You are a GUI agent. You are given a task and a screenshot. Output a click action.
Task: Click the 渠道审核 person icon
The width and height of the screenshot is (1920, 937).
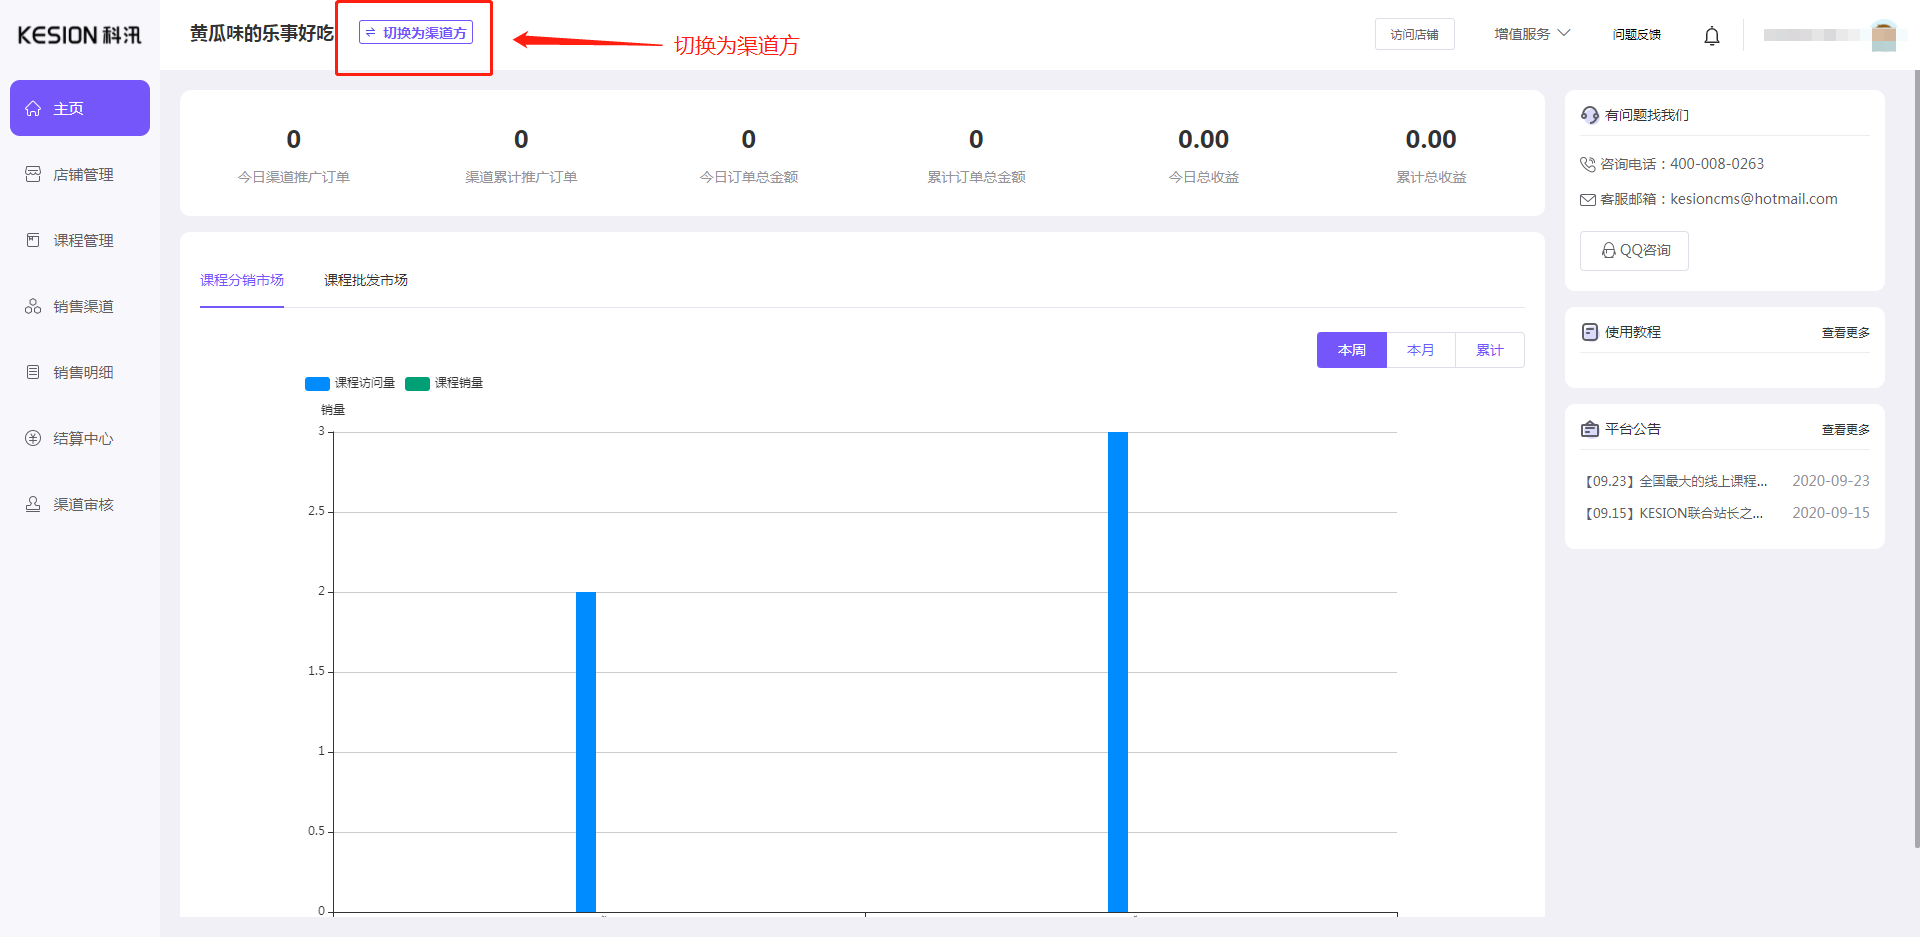pyautogui.click(x=33, y=504)
